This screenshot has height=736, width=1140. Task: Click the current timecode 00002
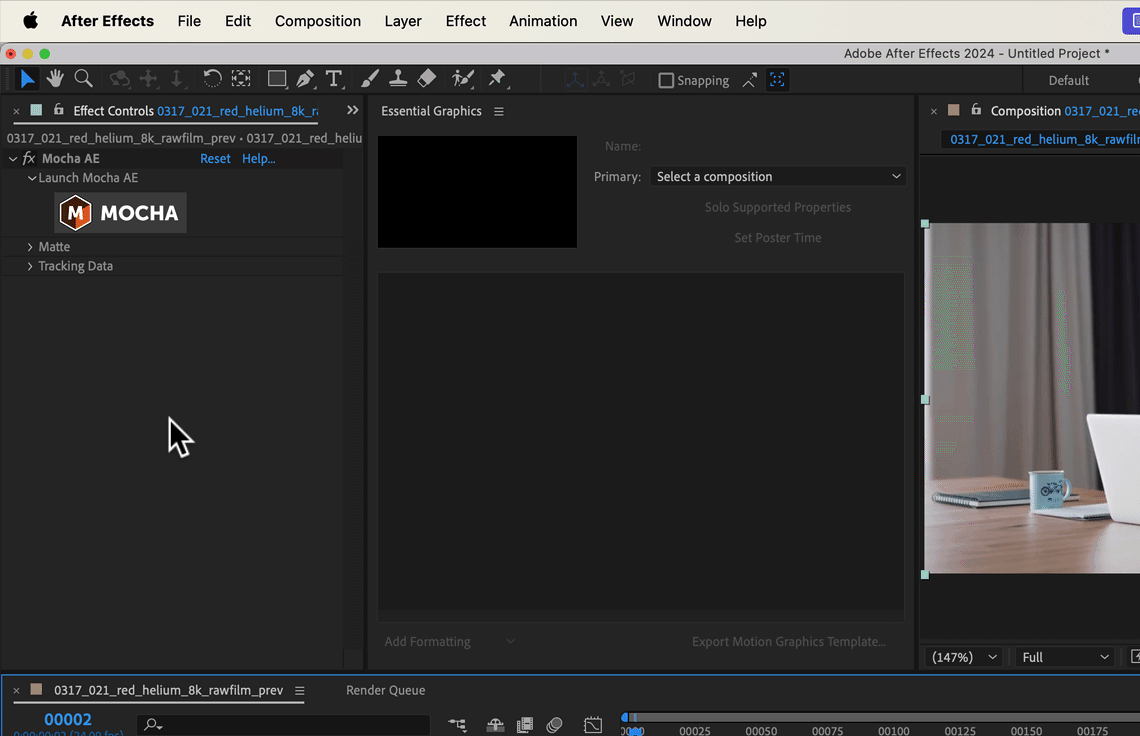[68, 719]
